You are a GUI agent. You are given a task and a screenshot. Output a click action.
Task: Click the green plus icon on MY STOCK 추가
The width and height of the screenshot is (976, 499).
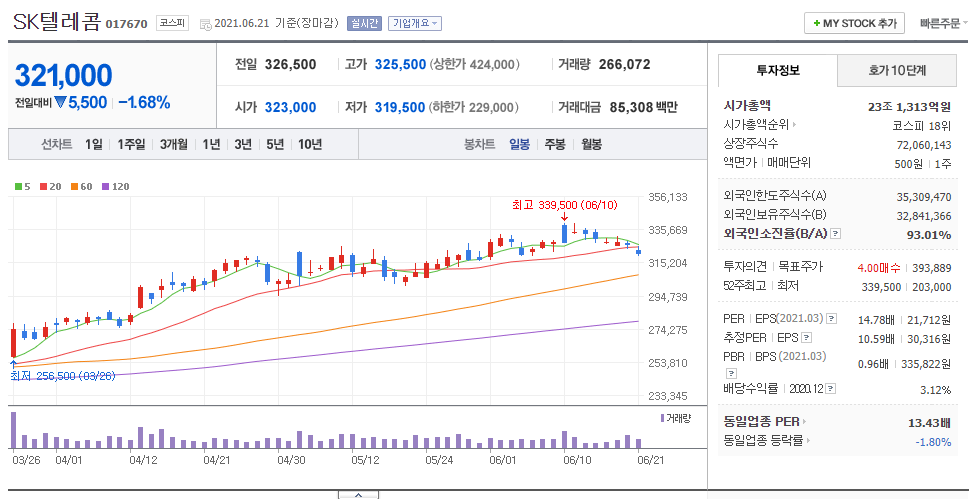click(x=816, y=24)
